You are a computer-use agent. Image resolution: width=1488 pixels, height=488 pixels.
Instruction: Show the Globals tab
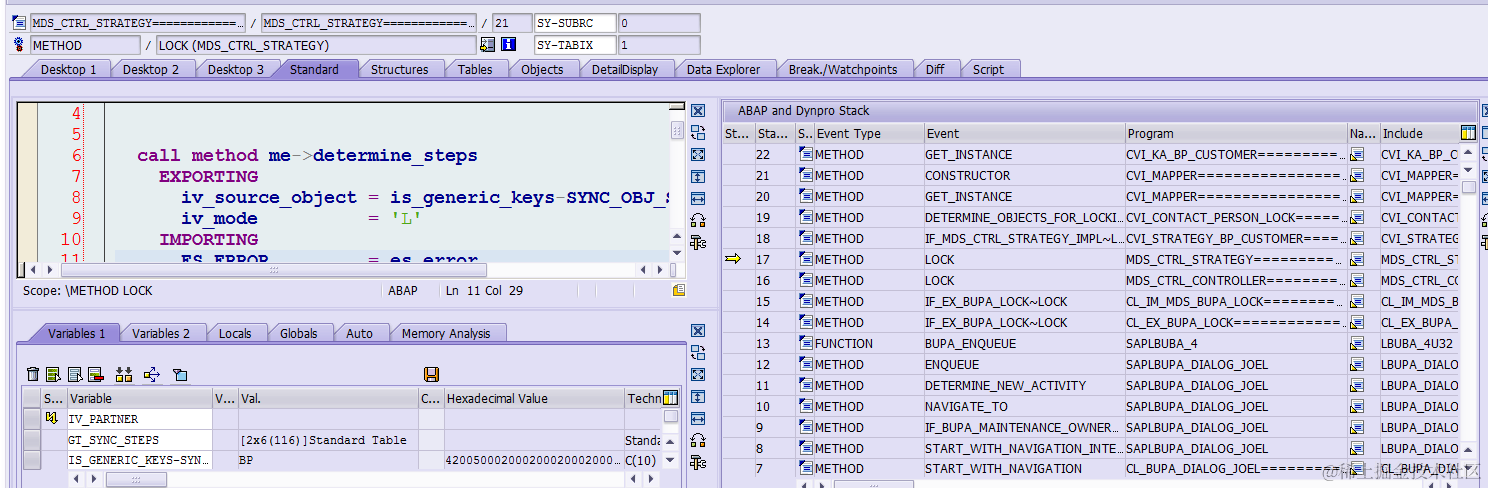(x=298, y=333)
